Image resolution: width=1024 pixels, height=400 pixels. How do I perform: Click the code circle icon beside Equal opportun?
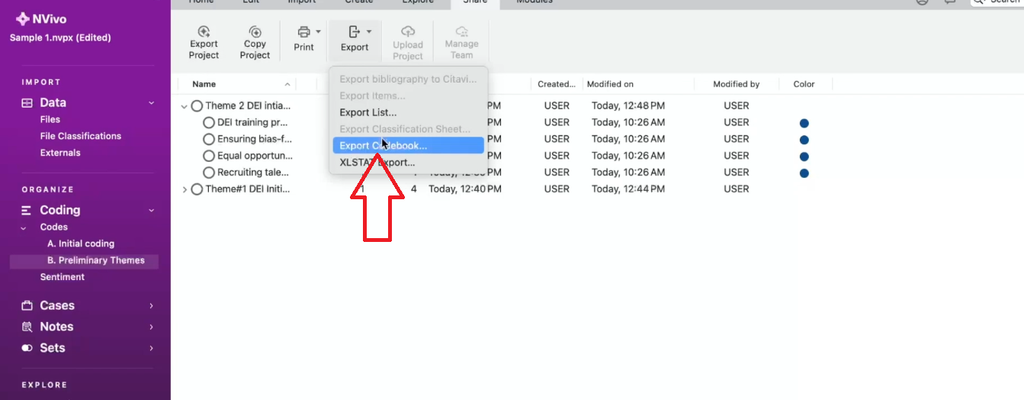coord(209,156)
